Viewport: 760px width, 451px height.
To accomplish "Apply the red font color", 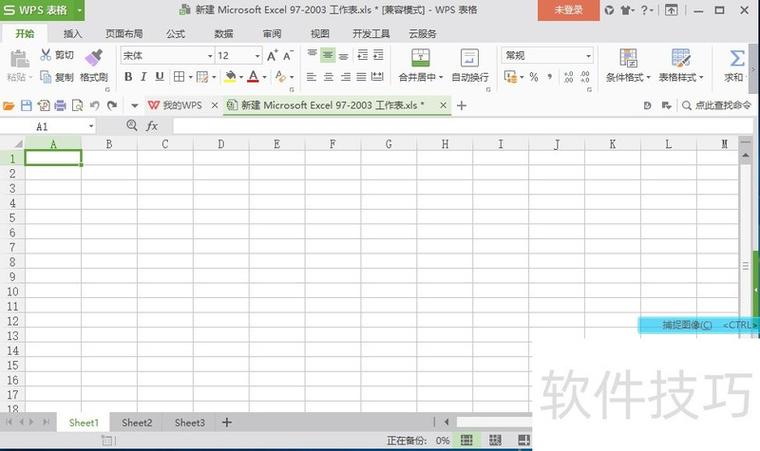I will 253,77.
